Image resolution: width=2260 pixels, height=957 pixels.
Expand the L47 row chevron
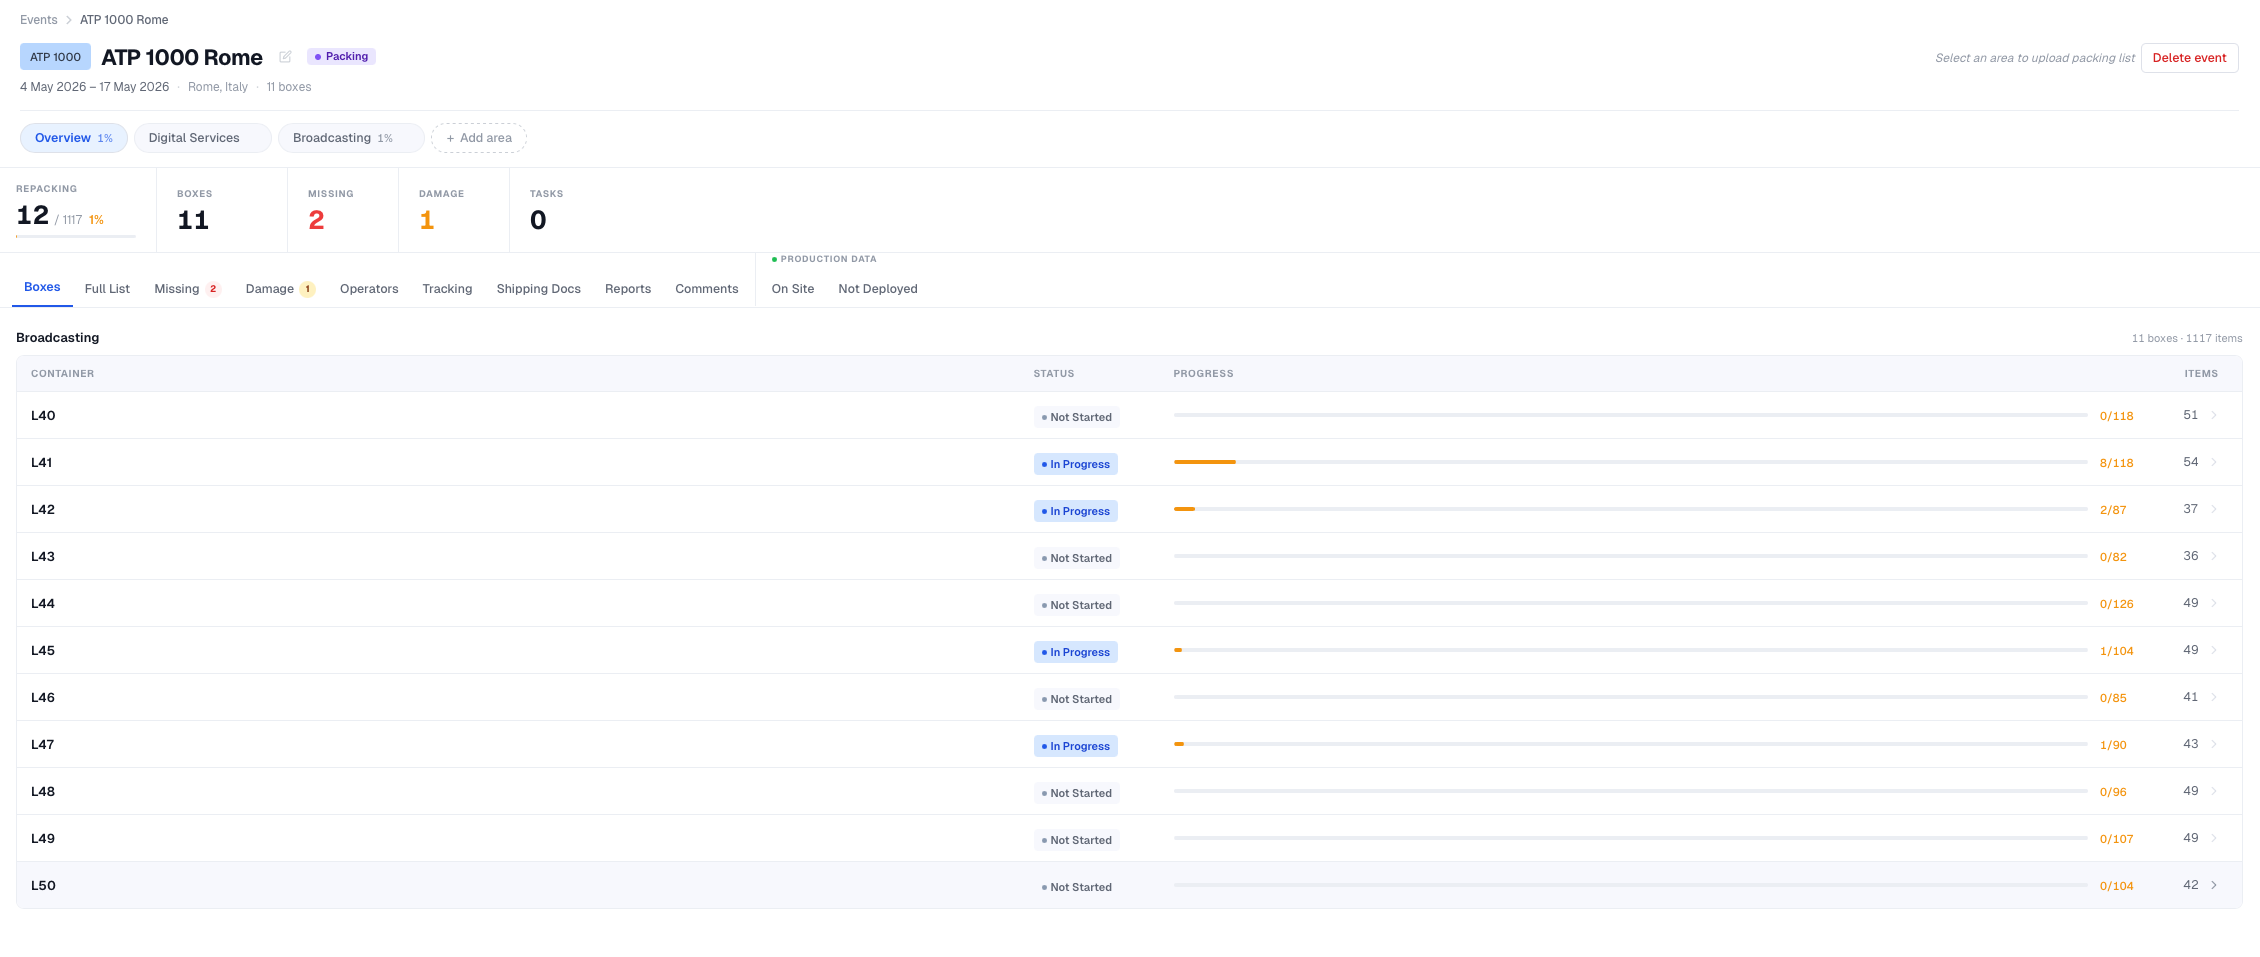2214,744
